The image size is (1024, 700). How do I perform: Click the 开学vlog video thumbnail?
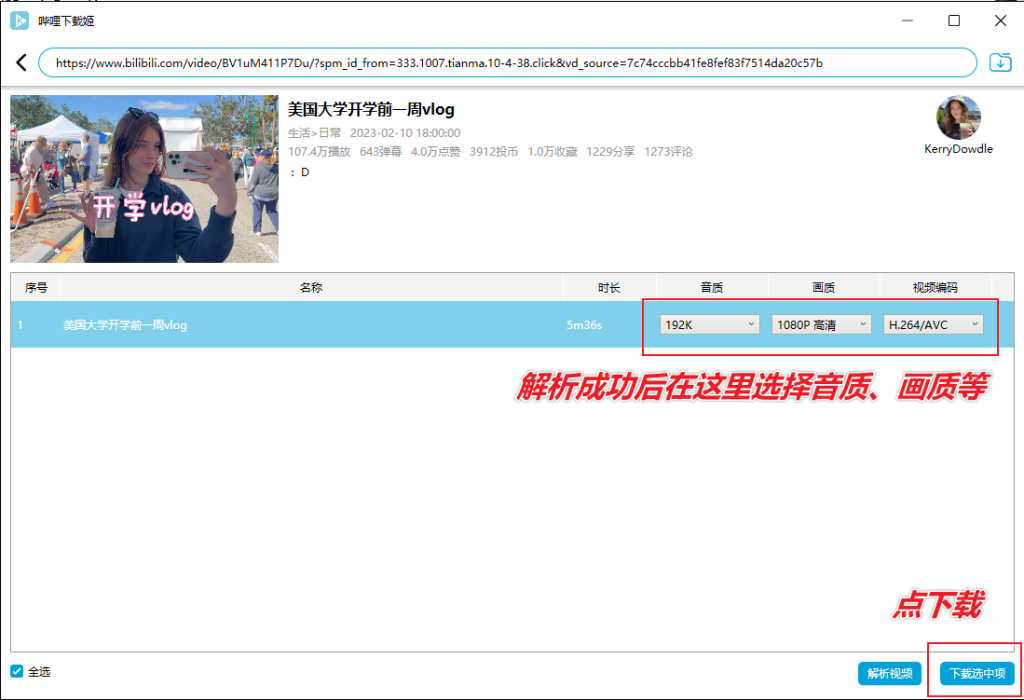(x=144, y=180)
